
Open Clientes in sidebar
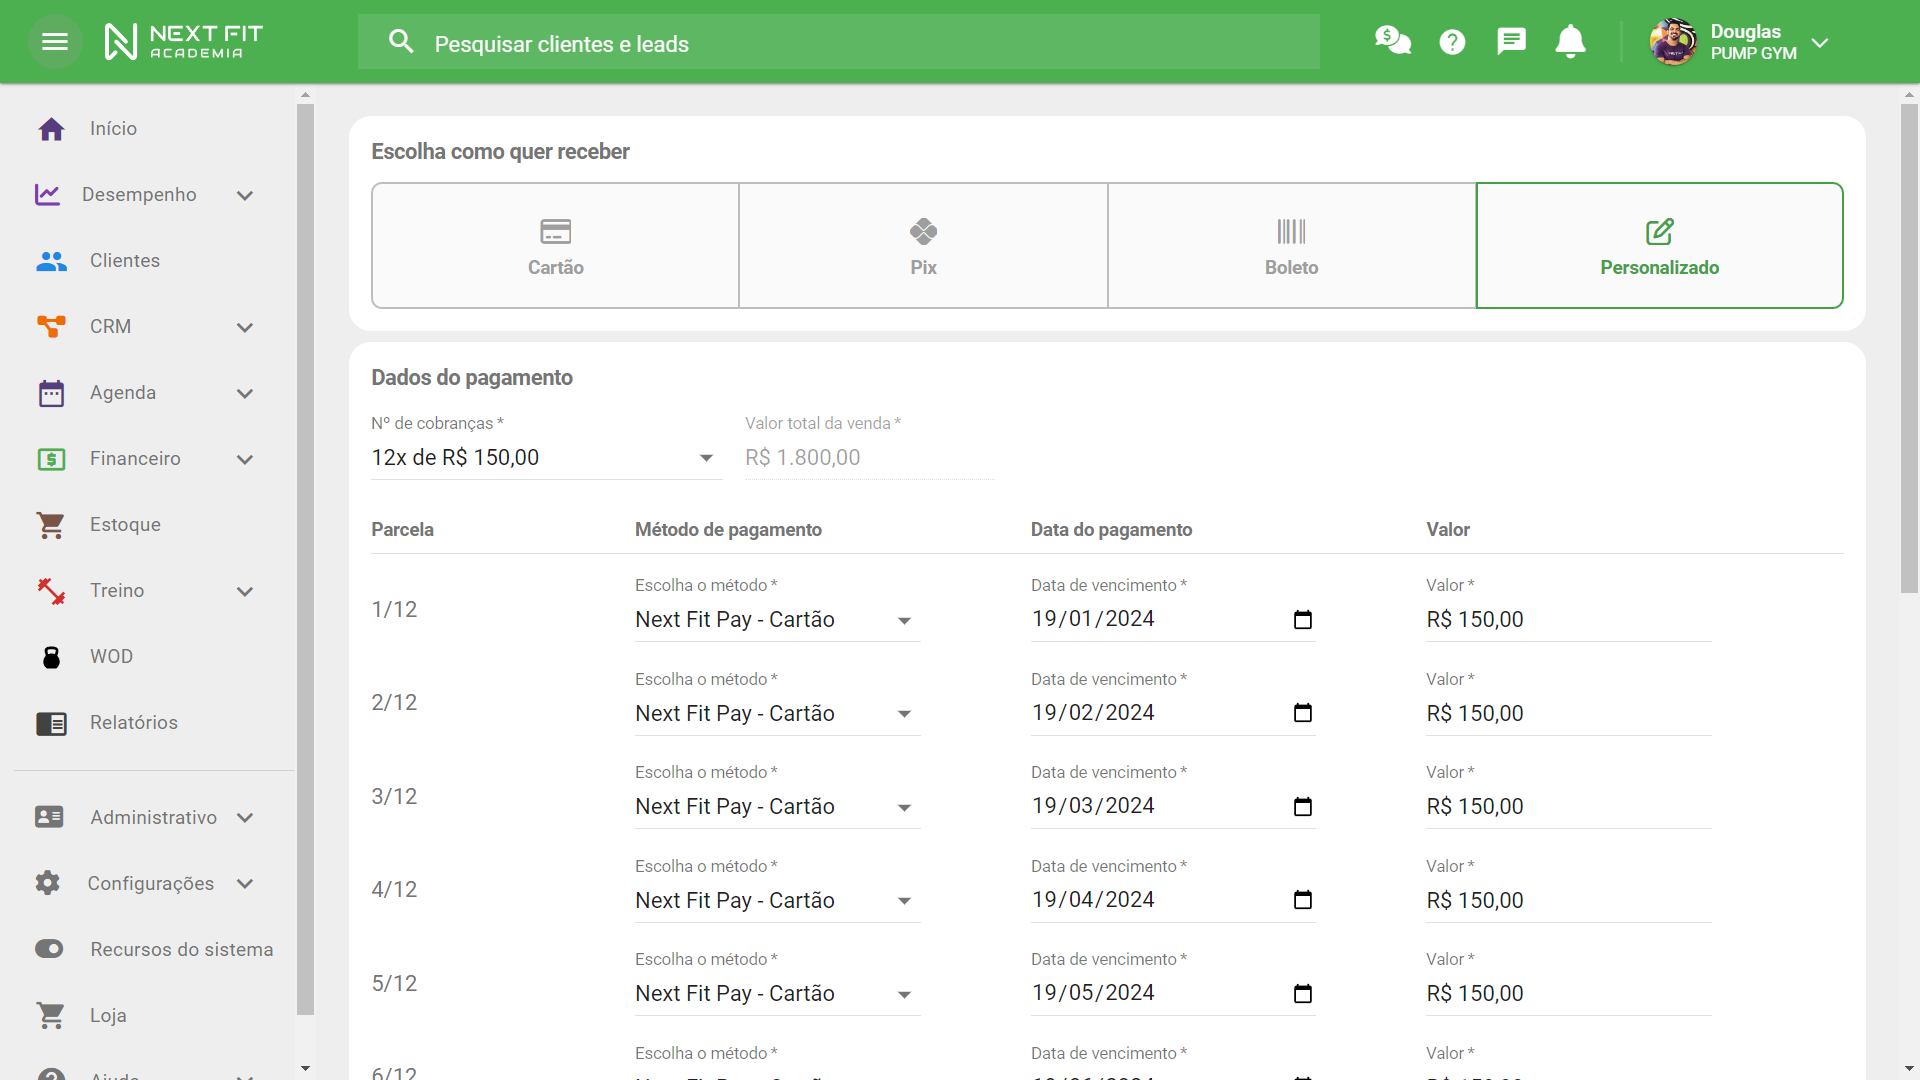124,261
